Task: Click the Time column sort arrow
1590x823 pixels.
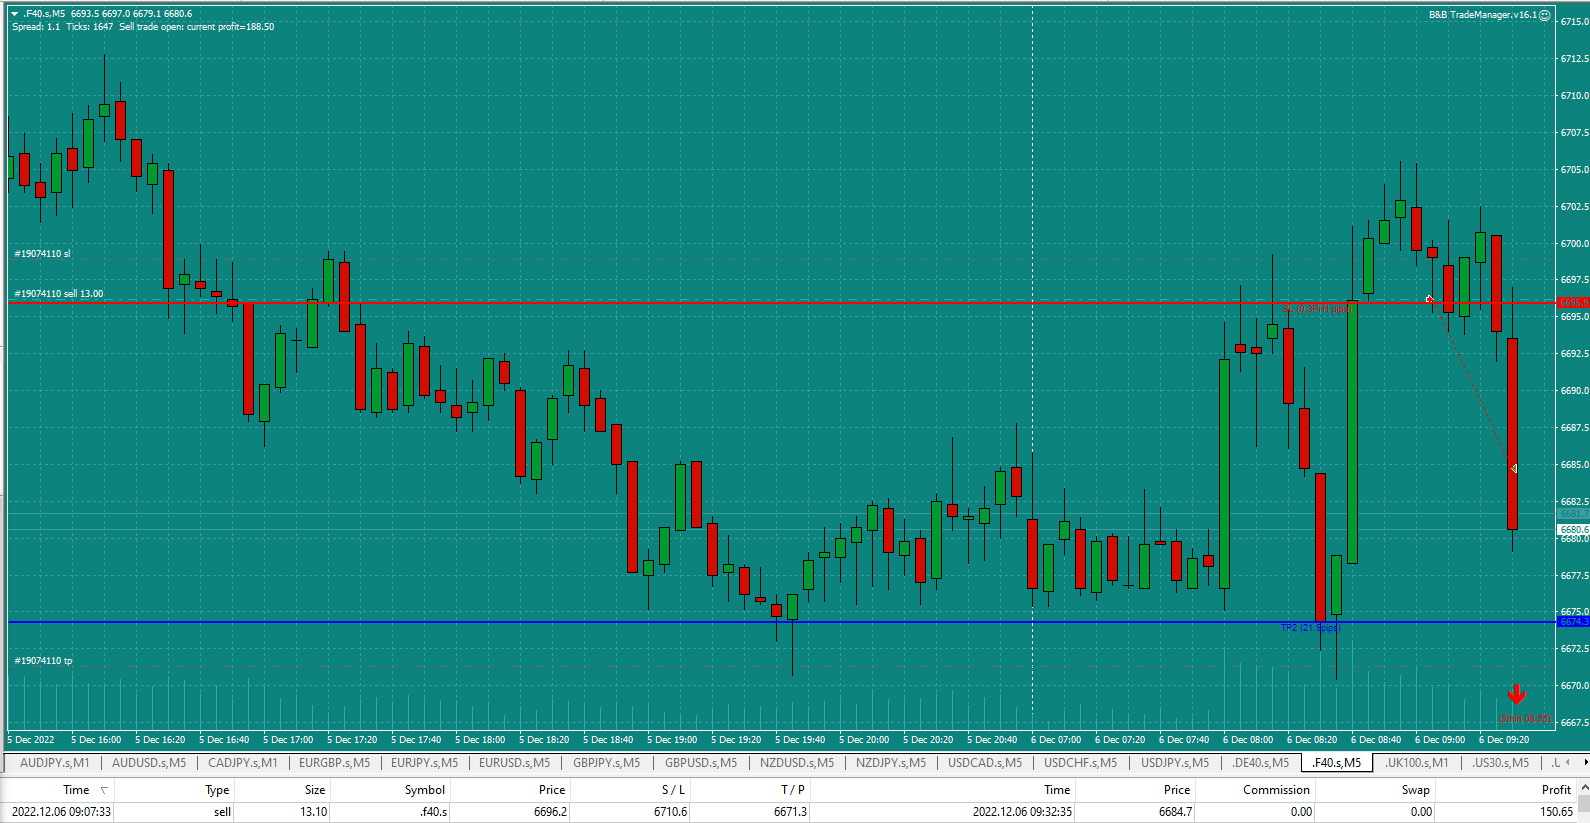Action: tap(104, 790)
